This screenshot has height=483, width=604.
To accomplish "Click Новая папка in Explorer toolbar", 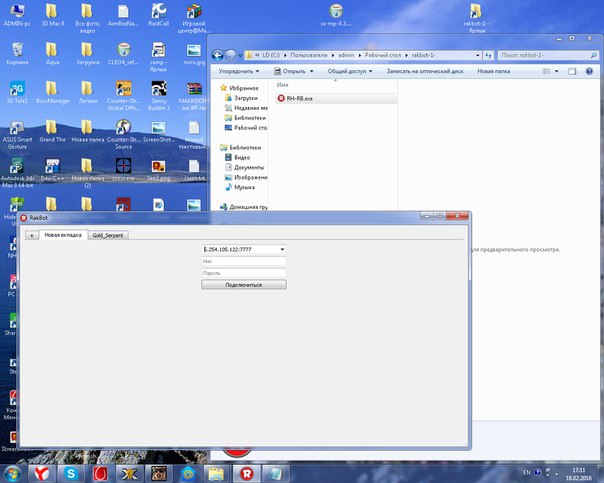I will pos(493,71).
